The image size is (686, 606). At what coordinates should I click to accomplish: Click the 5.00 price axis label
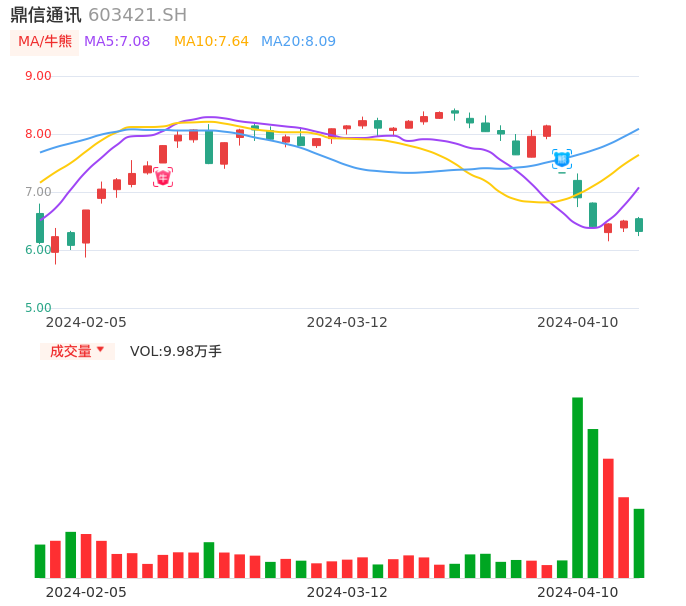click(x=38, y=308)
